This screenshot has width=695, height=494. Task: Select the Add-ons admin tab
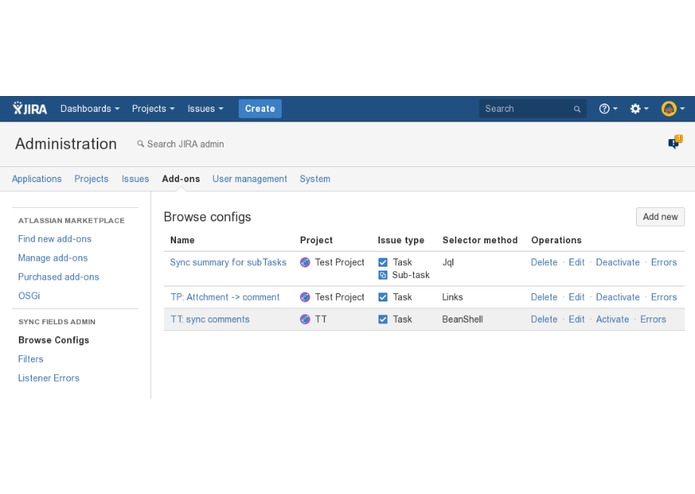(x=181, y=179)
